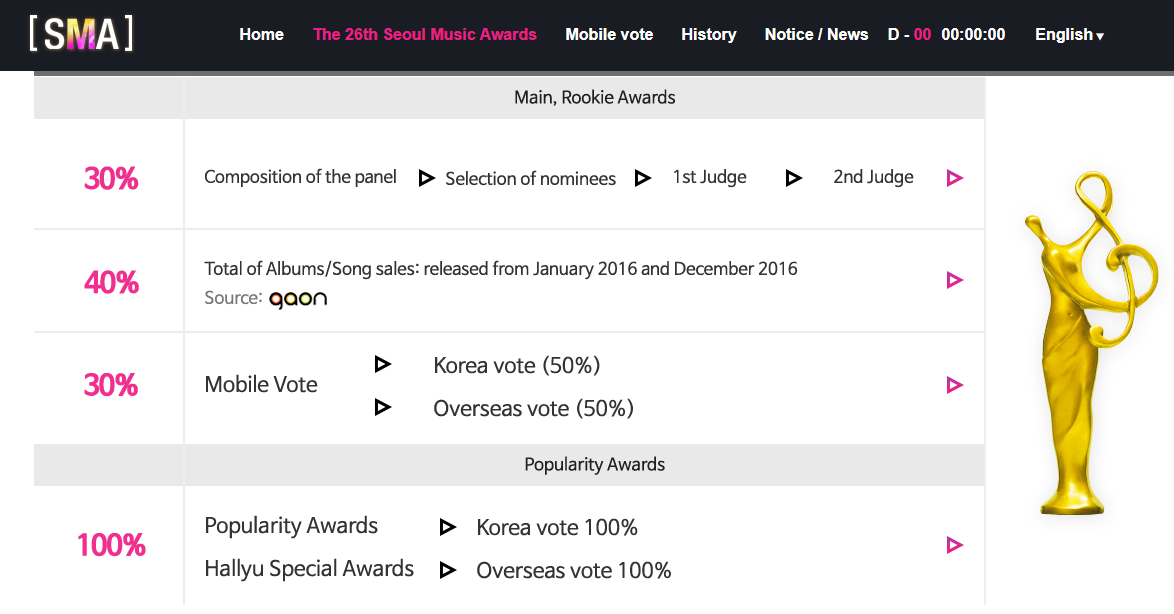The width and height of the screenshot is (1174, 614).
Task: Click the pink arrow beside 2nd Judge
Action: pyautogui.click(x=954, y=177)
